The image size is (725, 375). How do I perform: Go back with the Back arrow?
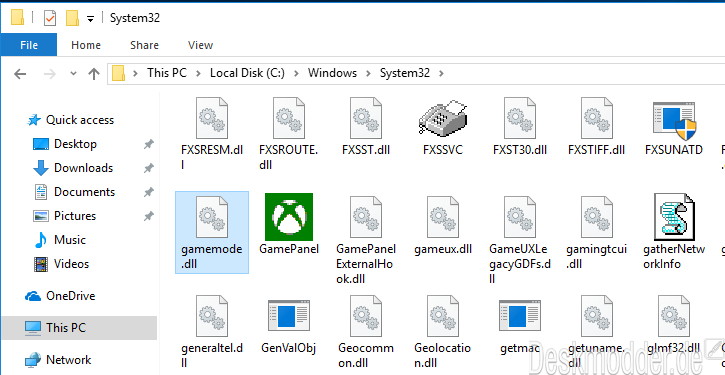pos(20,74)
